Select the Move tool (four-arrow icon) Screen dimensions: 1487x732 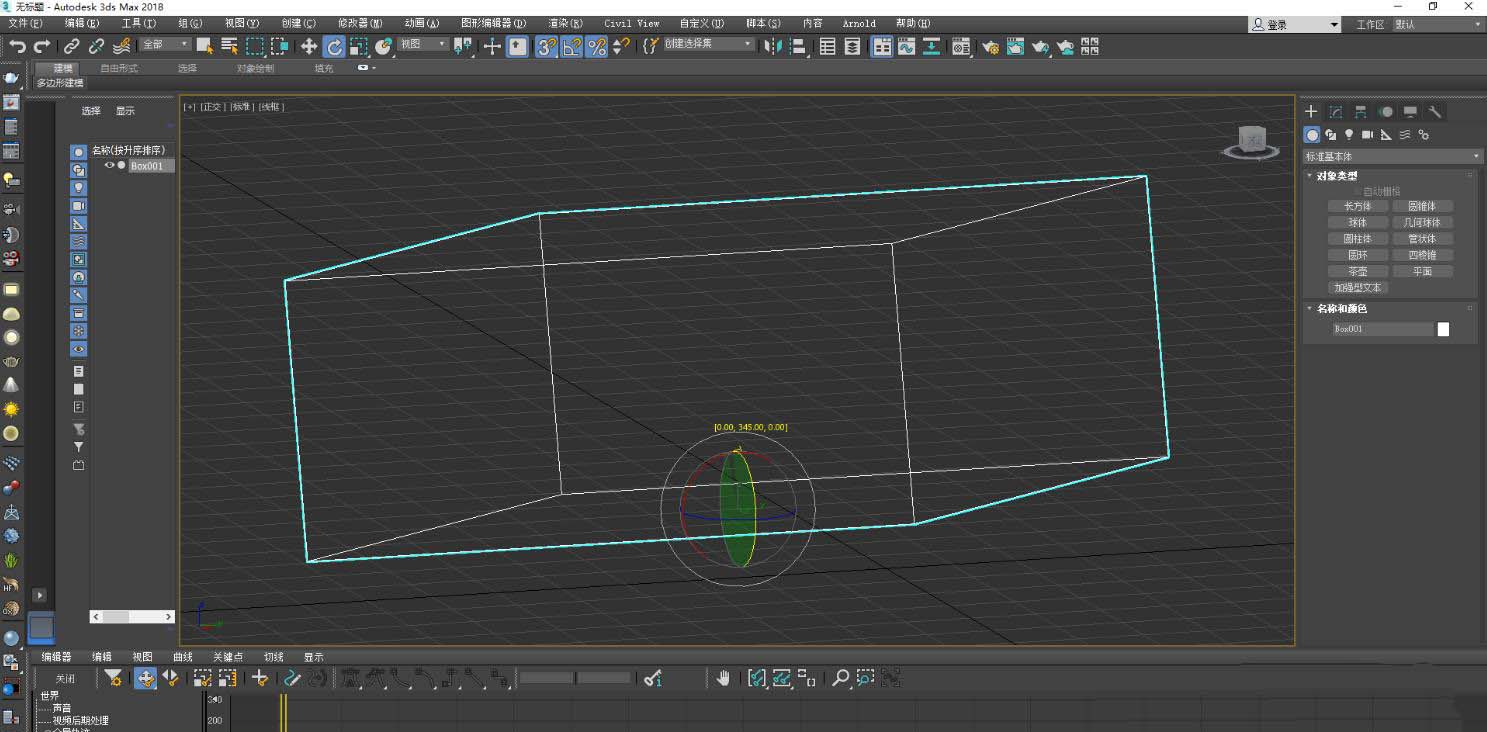click(309, 46)
